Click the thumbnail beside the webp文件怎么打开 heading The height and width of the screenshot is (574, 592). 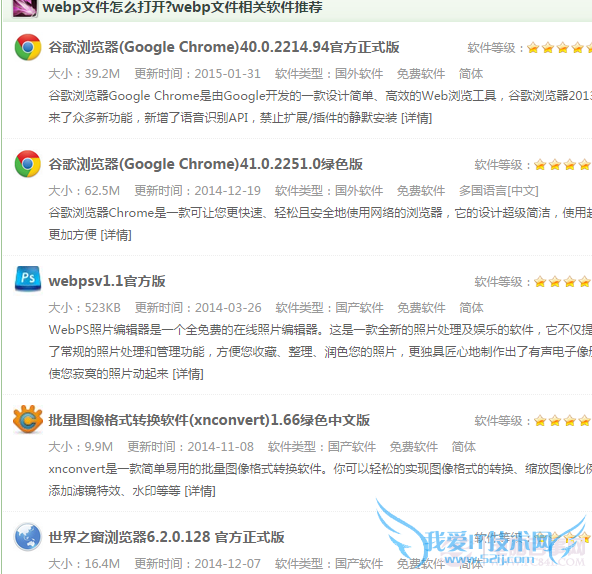tap(25, 8)
